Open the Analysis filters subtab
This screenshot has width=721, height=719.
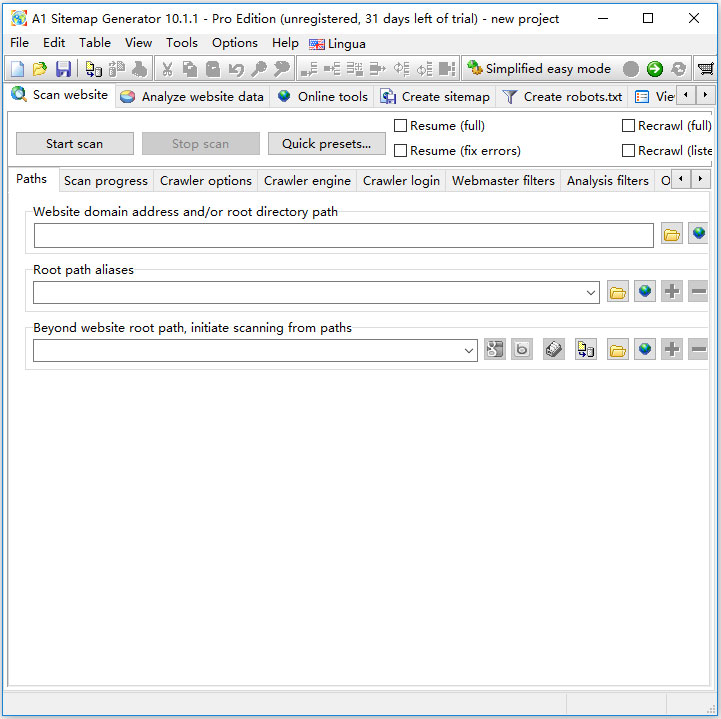pyautogui.click(x=607, y=181)
